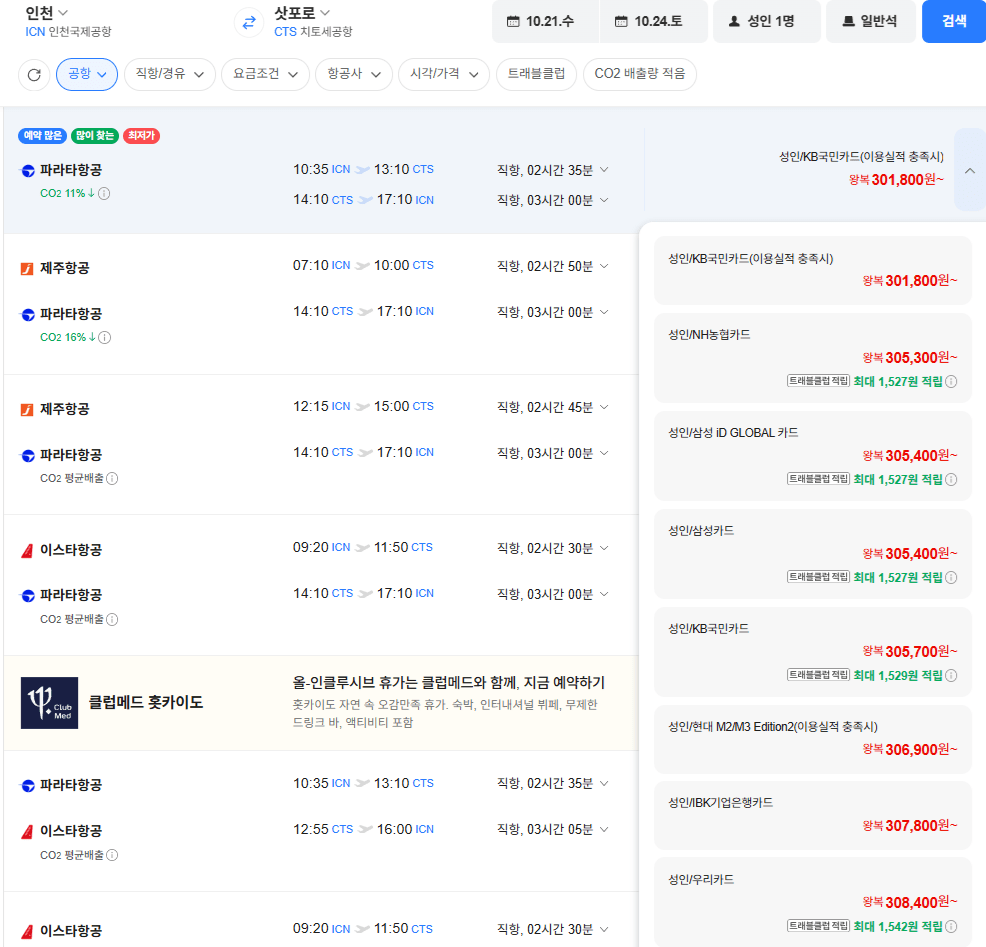Select 성인/KB국민카드 fare 305,700원
The height and width of the screenshot is (947, 986).
[x=813, y=652]
